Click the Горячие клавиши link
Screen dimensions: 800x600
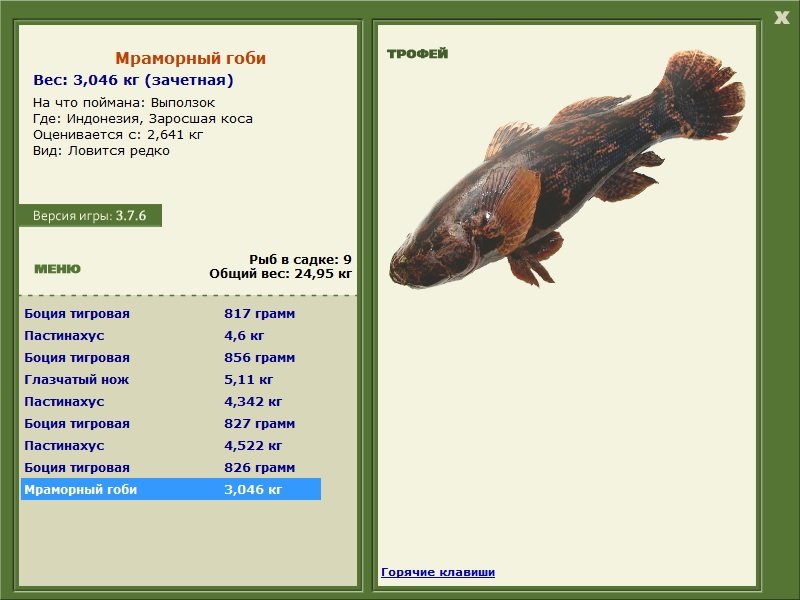pos(438,572)
